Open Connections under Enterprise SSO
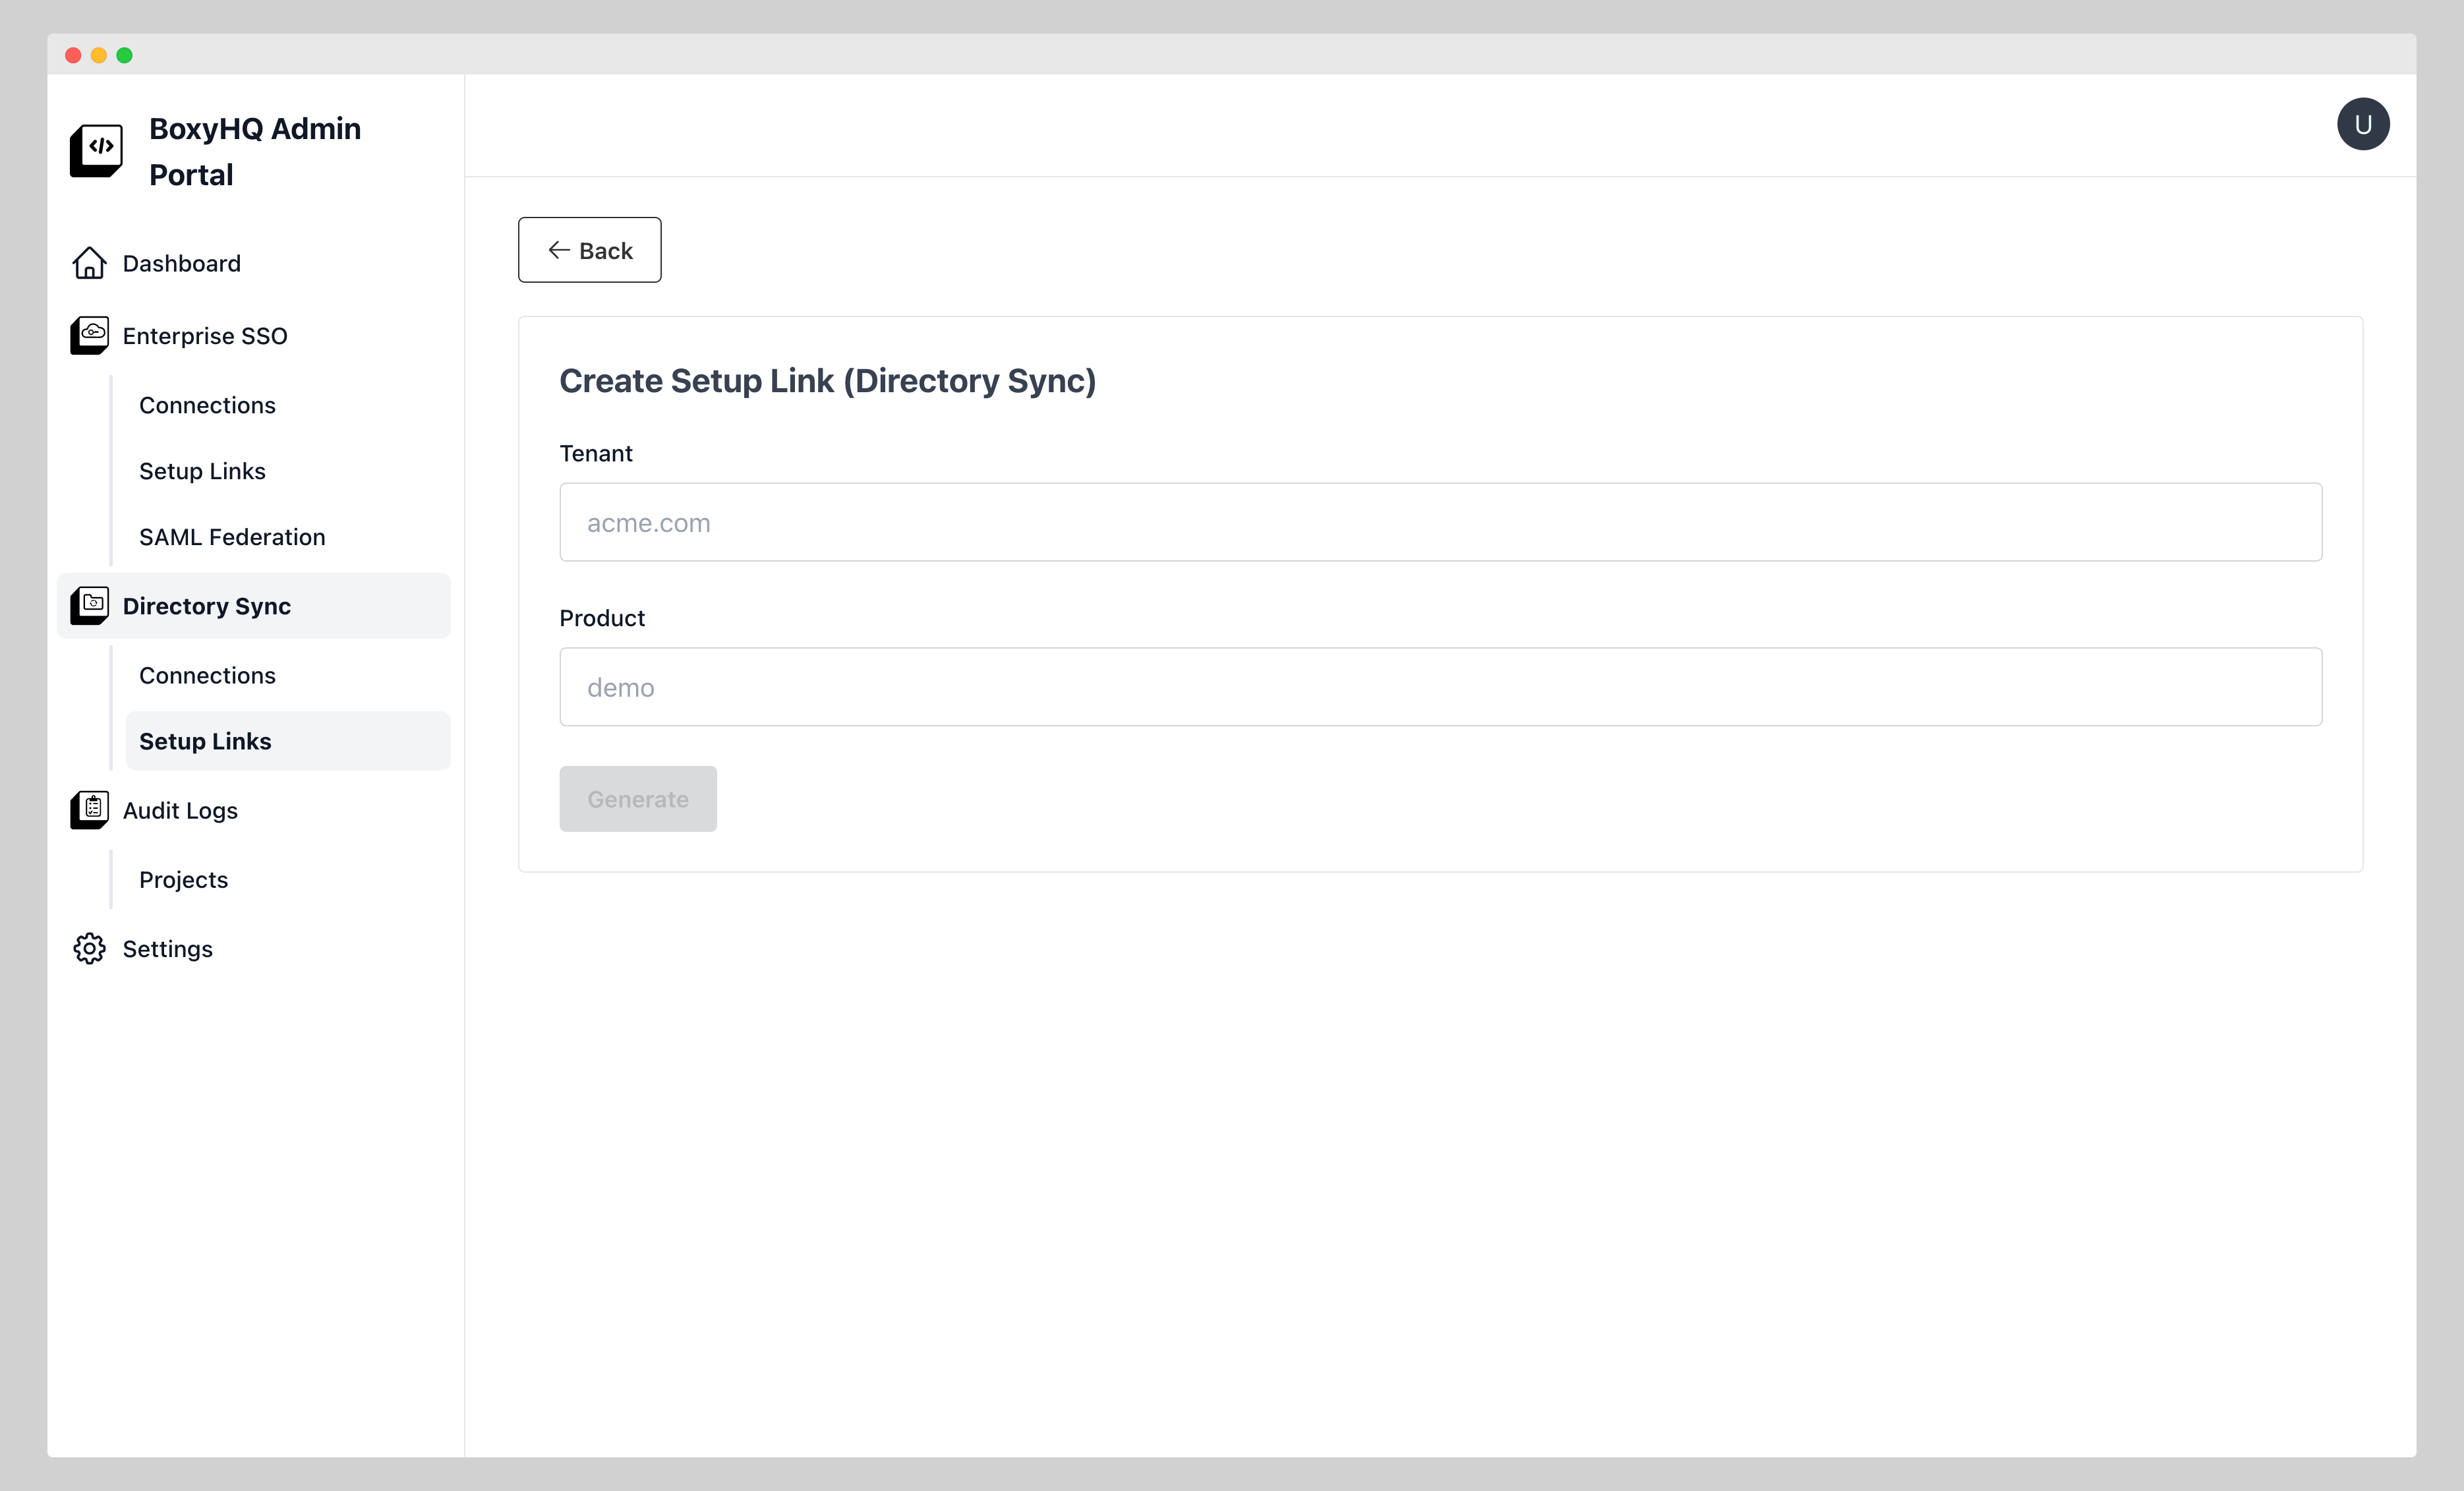Viewport: 2464px width, 1491px height. [207, 405]
